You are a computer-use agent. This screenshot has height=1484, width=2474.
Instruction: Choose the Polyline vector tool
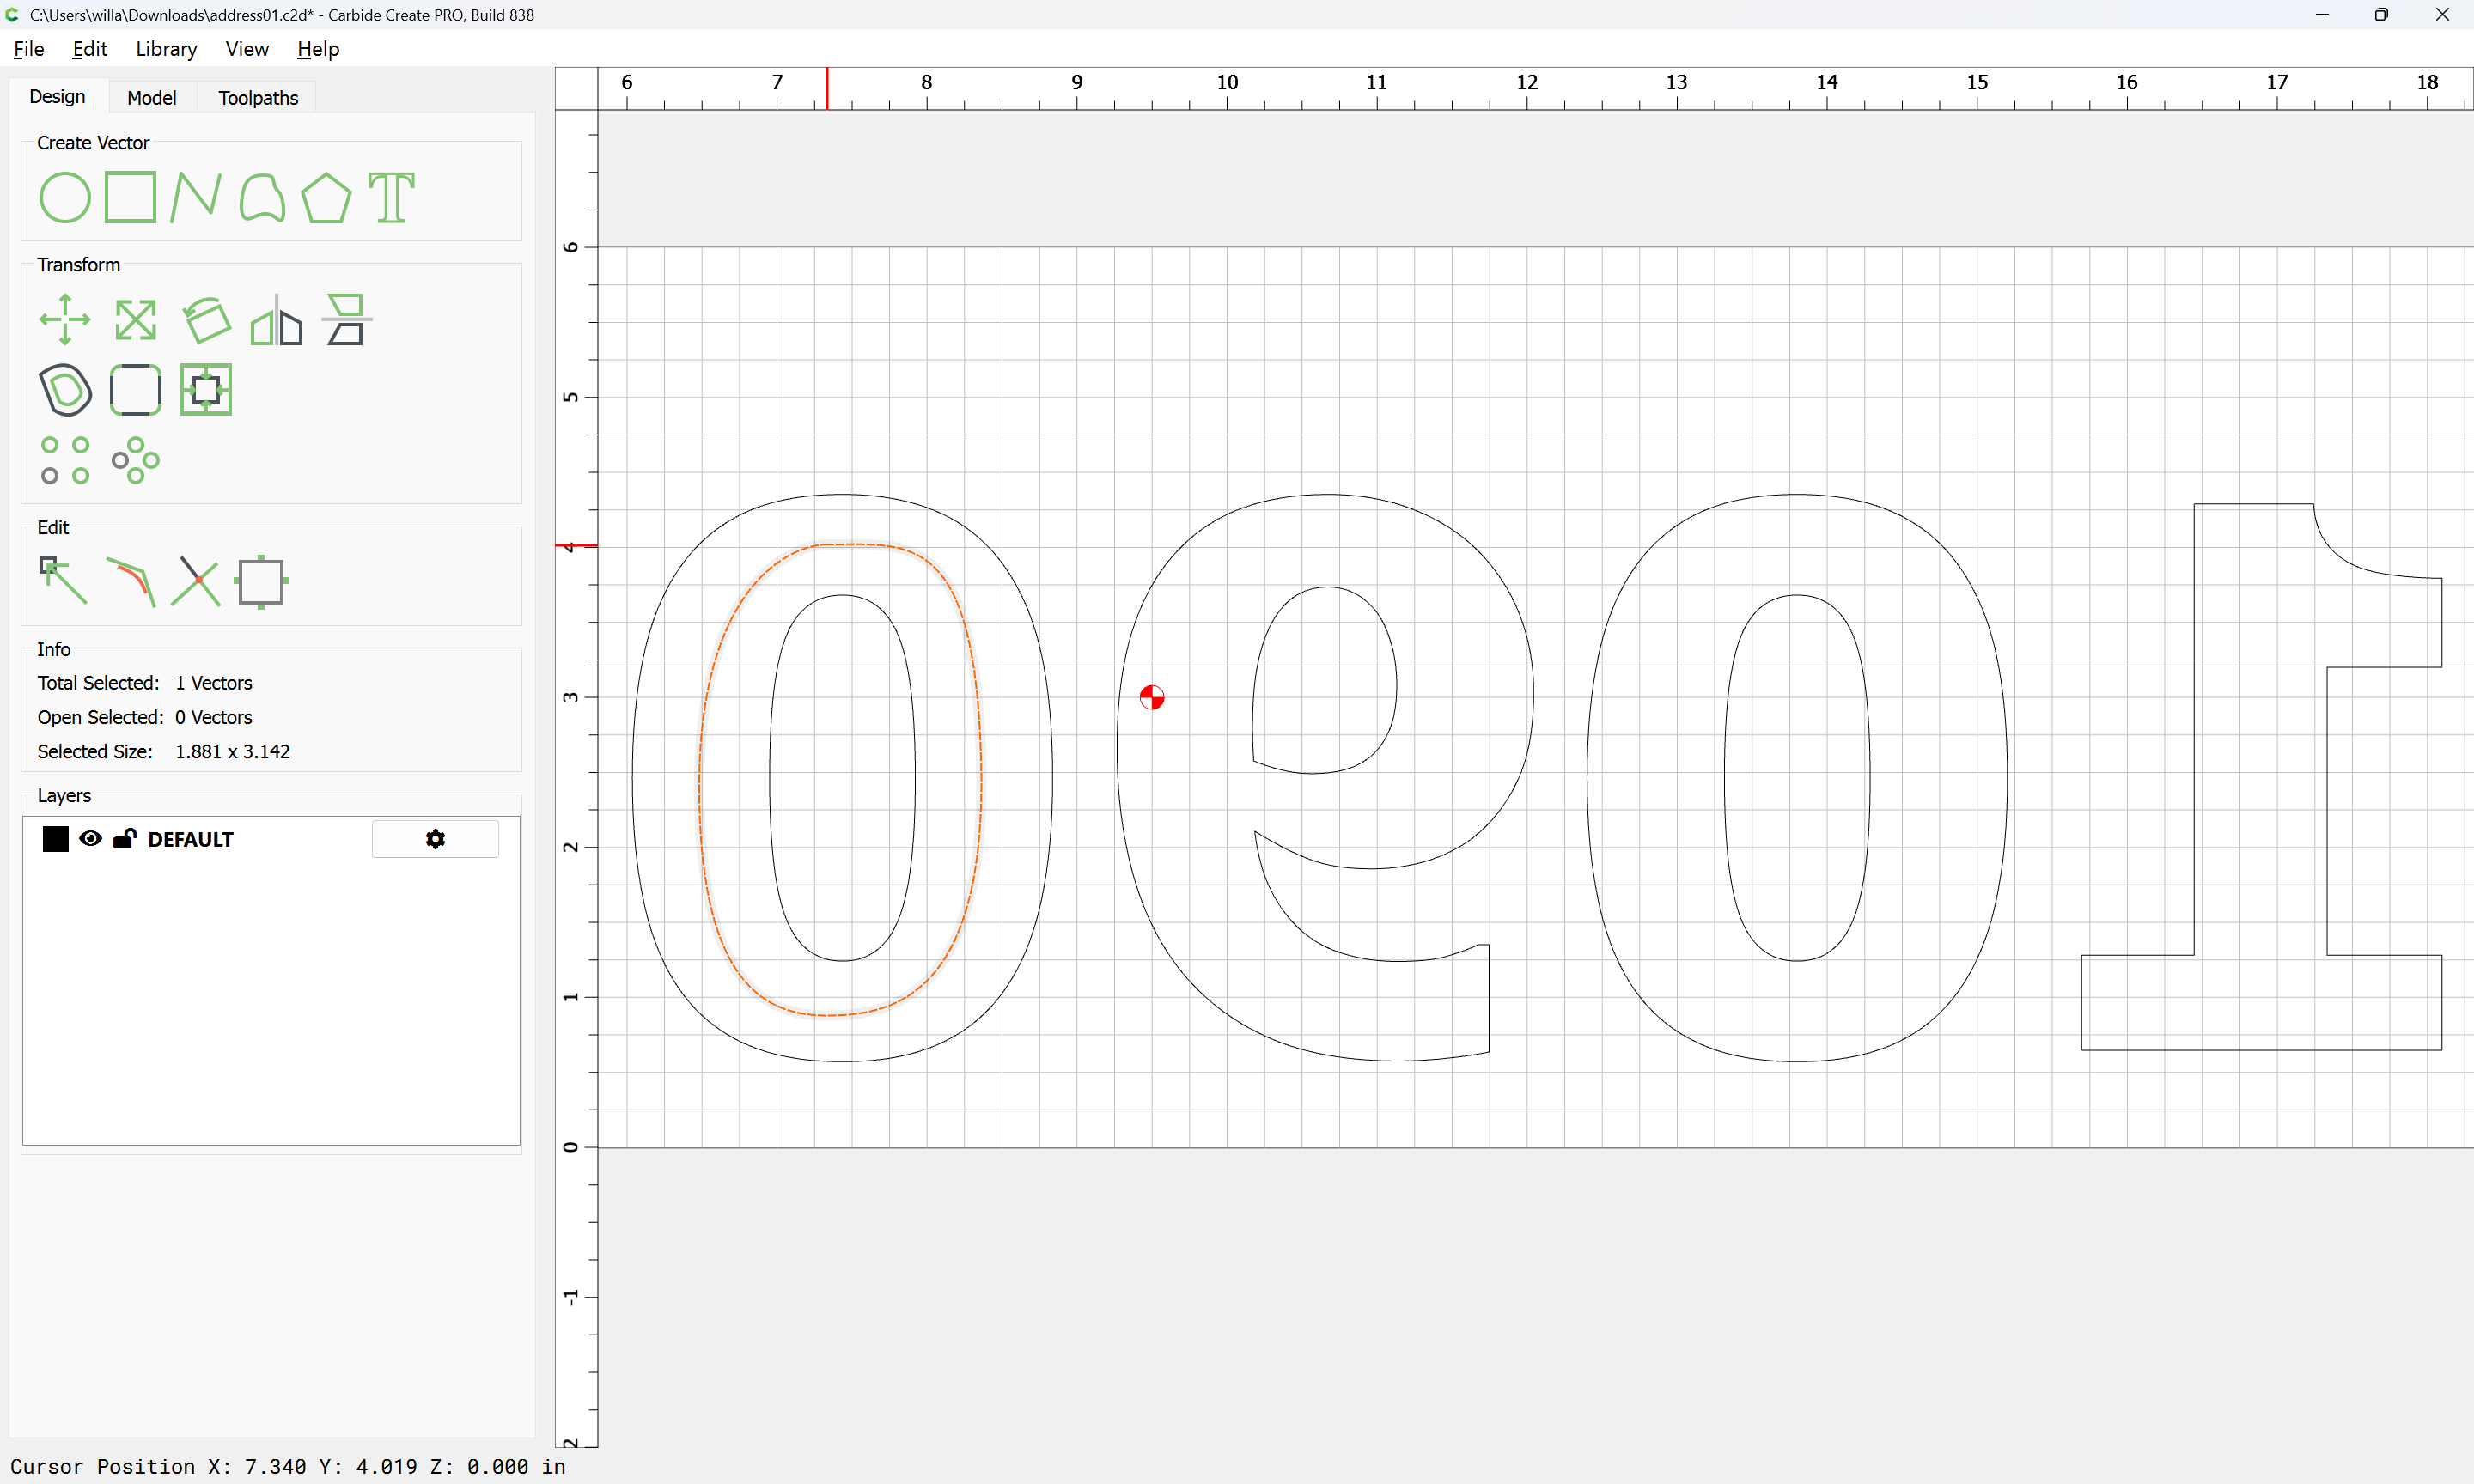click(x=195, y=197)
